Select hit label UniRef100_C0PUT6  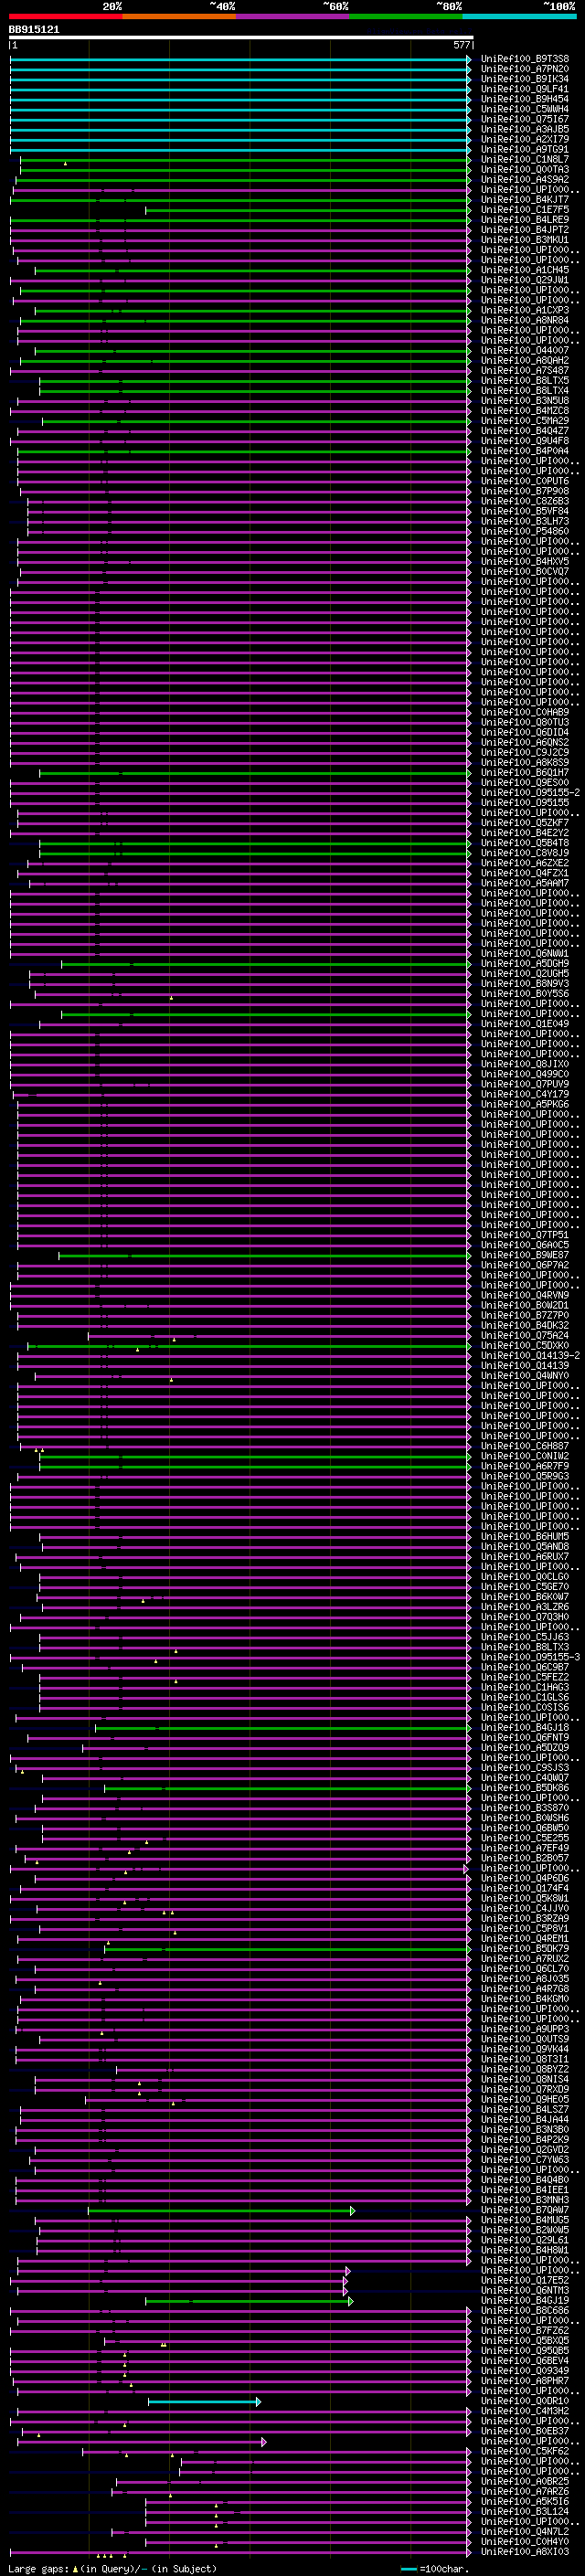(525, 481)
